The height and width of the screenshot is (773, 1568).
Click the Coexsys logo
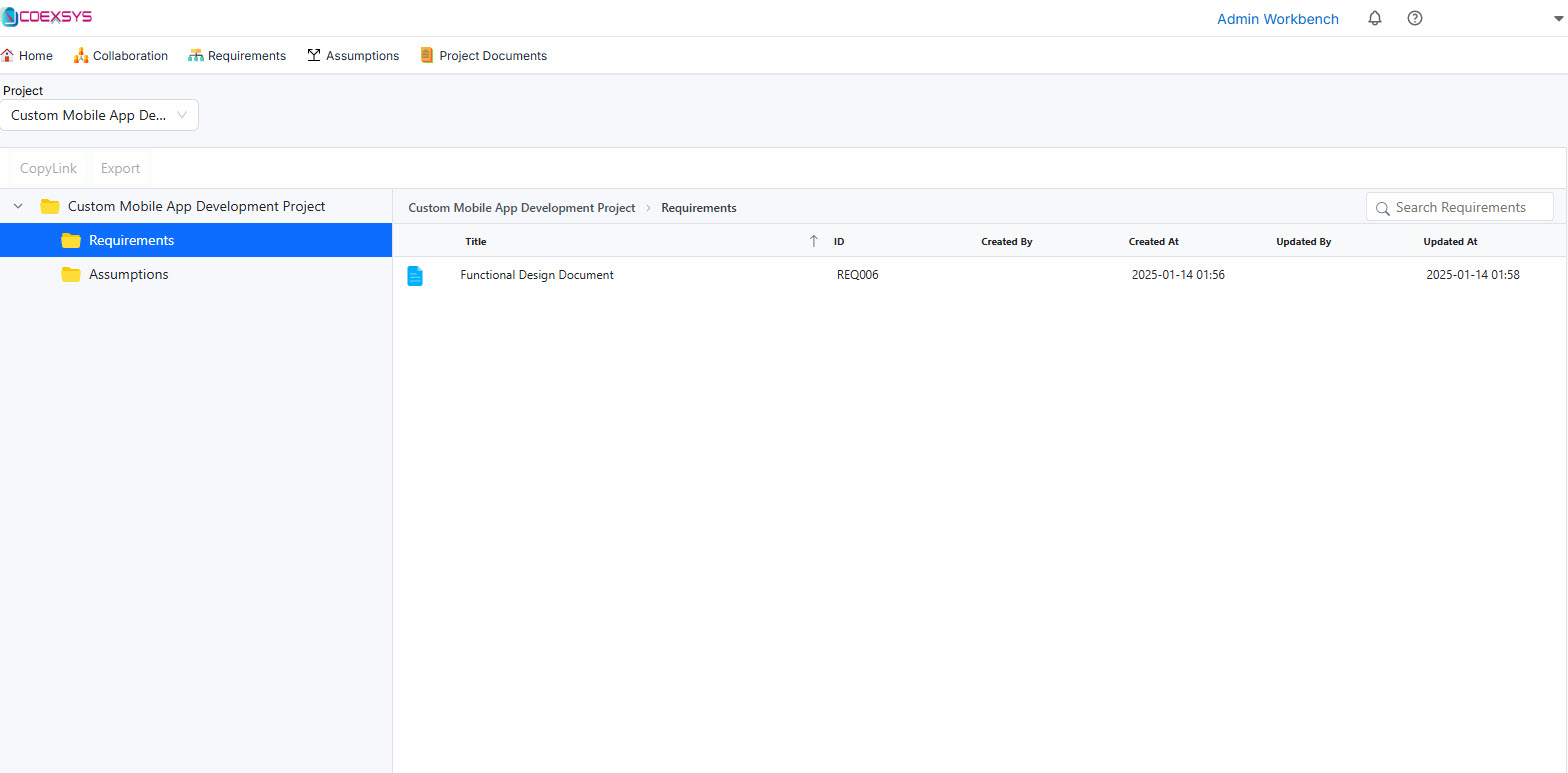pyautogui.click(x=46, y=17)
